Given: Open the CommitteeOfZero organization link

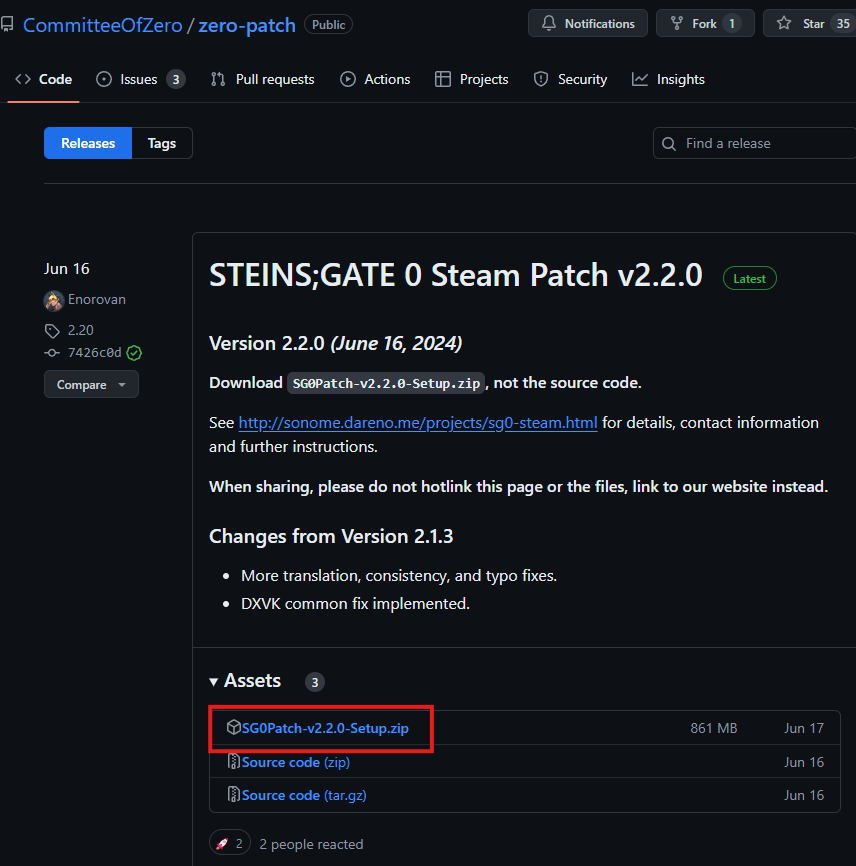Looking at the screenshot, I should pyautogui.click(x=103, y=25).
